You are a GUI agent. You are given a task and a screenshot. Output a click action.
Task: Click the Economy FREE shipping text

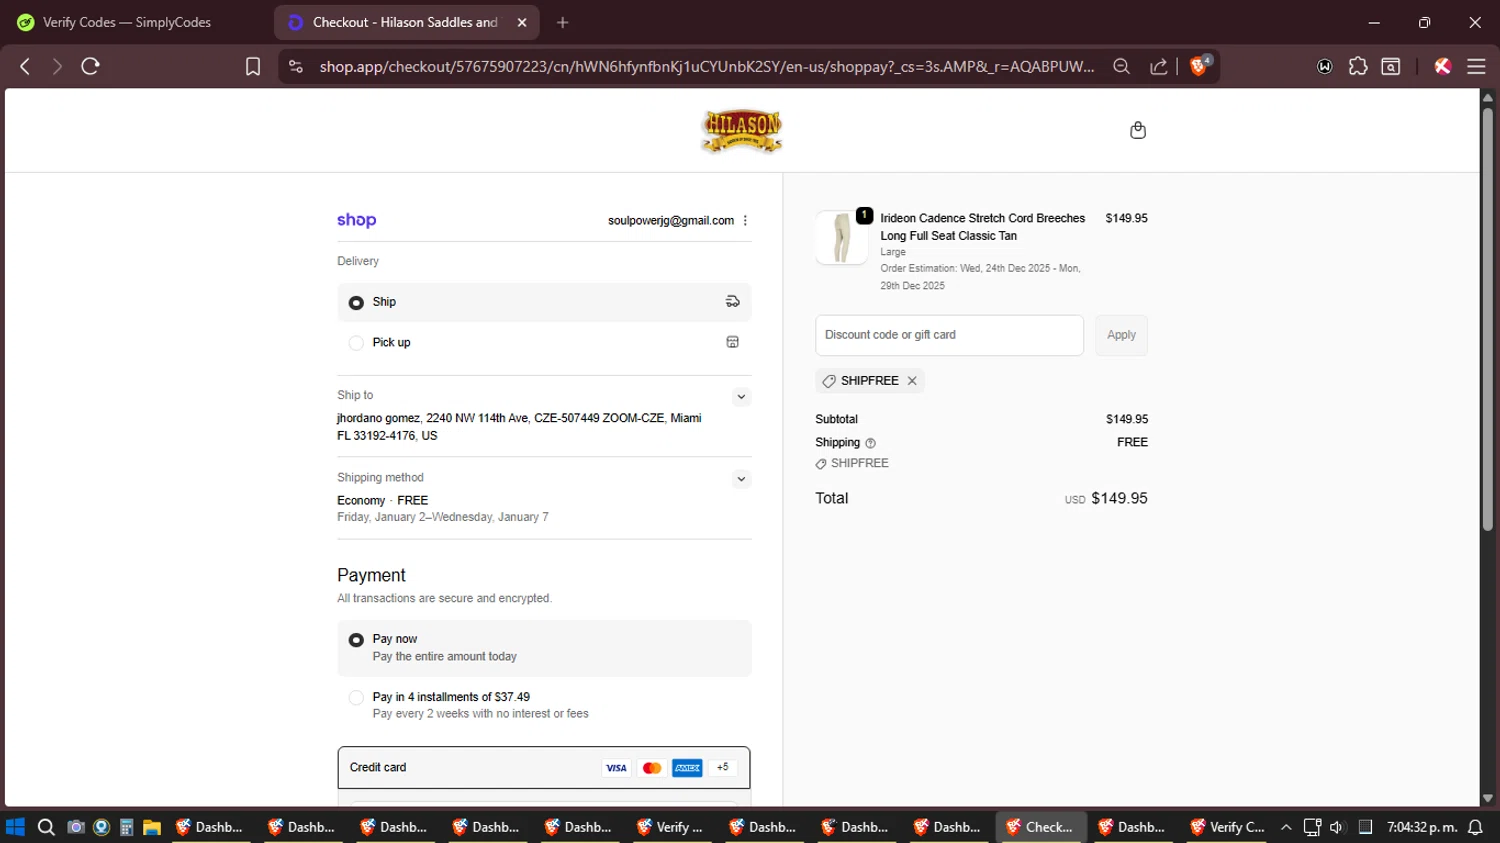pos(382,500)
